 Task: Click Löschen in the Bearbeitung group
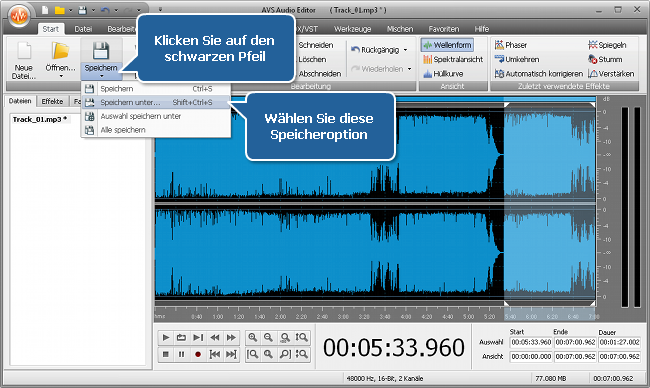pos(312,59)
